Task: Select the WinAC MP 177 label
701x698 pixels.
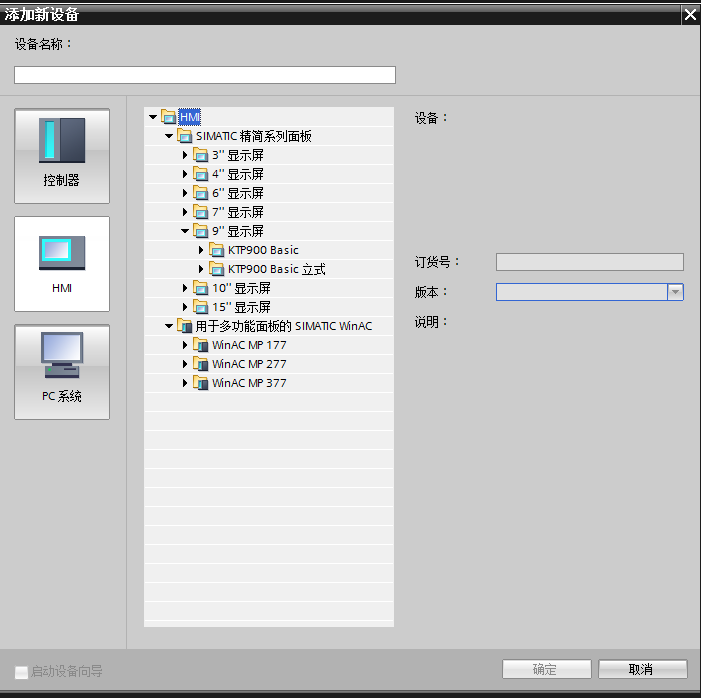Action: (249, 345)
